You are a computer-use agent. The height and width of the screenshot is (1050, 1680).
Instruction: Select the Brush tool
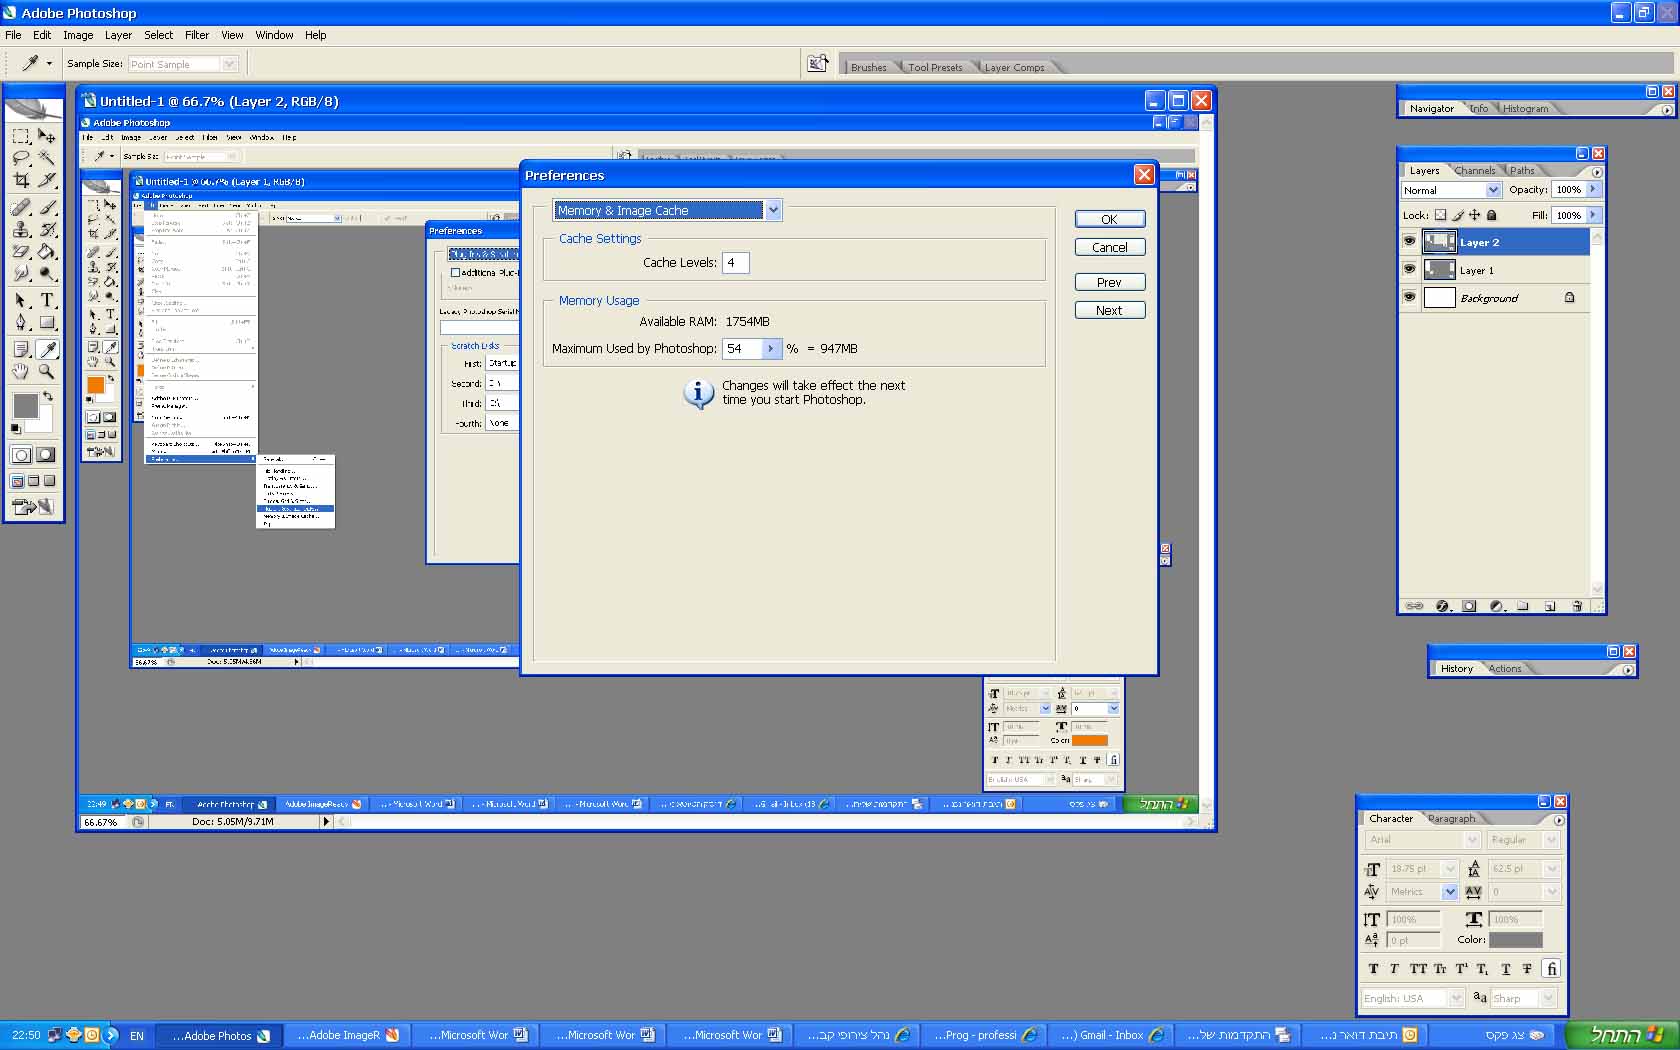point(47,207)
